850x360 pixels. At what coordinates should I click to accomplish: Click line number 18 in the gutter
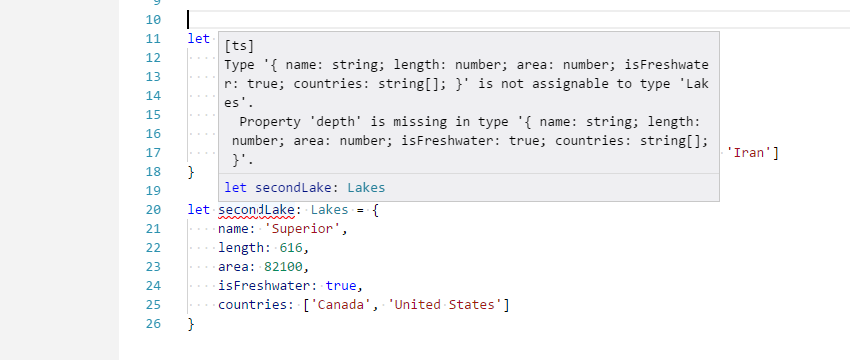153,171
